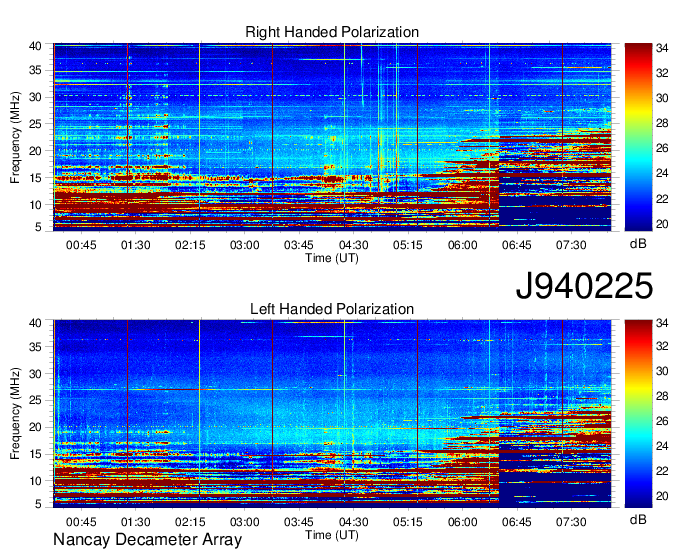Click 02:15 tick on Right Handed time axis
Image resolution: width=680 pixels, height=552 pixels.
click(x=190, y=245)
